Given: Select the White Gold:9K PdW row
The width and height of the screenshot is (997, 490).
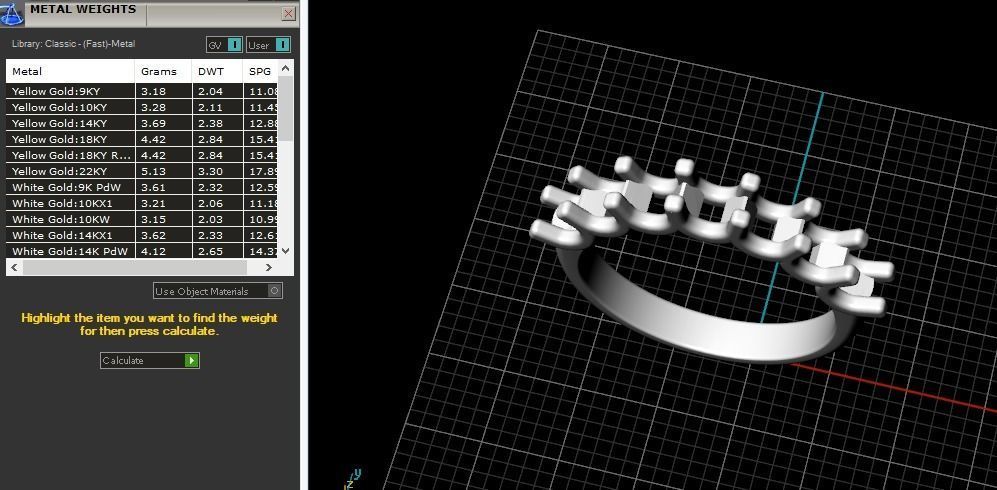Looking at the screenshot, I should point(142,187).
